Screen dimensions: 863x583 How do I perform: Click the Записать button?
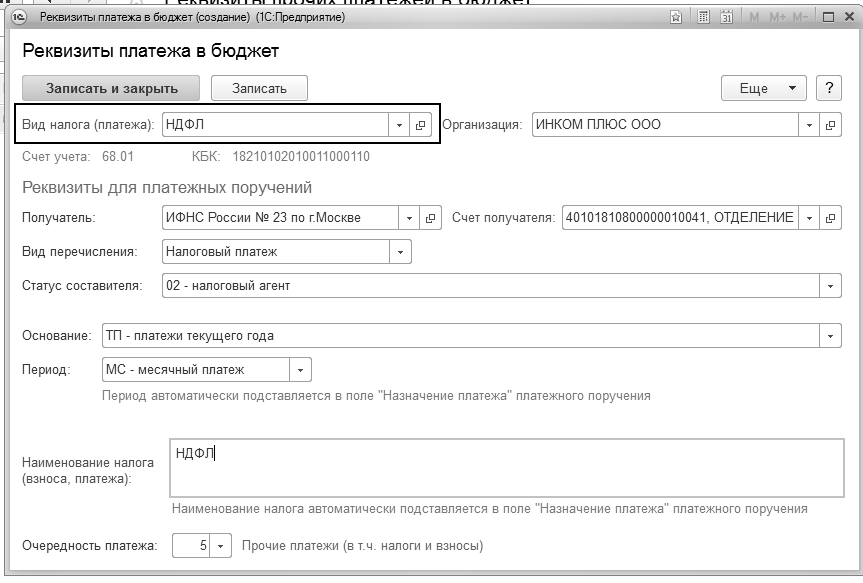tap(259, 88)
